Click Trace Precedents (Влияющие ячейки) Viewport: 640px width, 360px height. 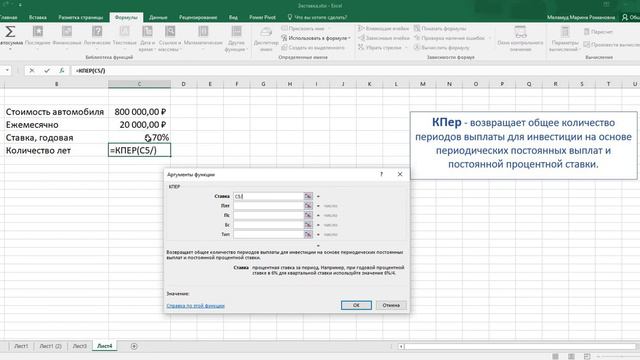tap(383, 29)
